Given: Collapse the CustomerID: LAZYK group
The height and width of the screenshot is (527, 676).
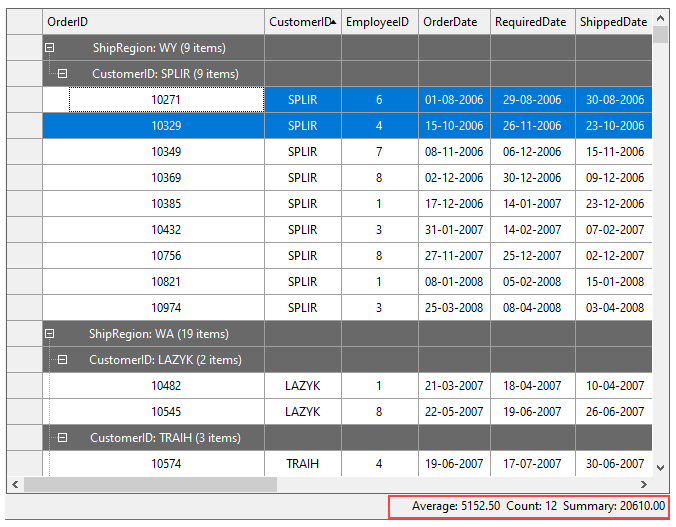Looking at the screenshot, I should point(62,360).
